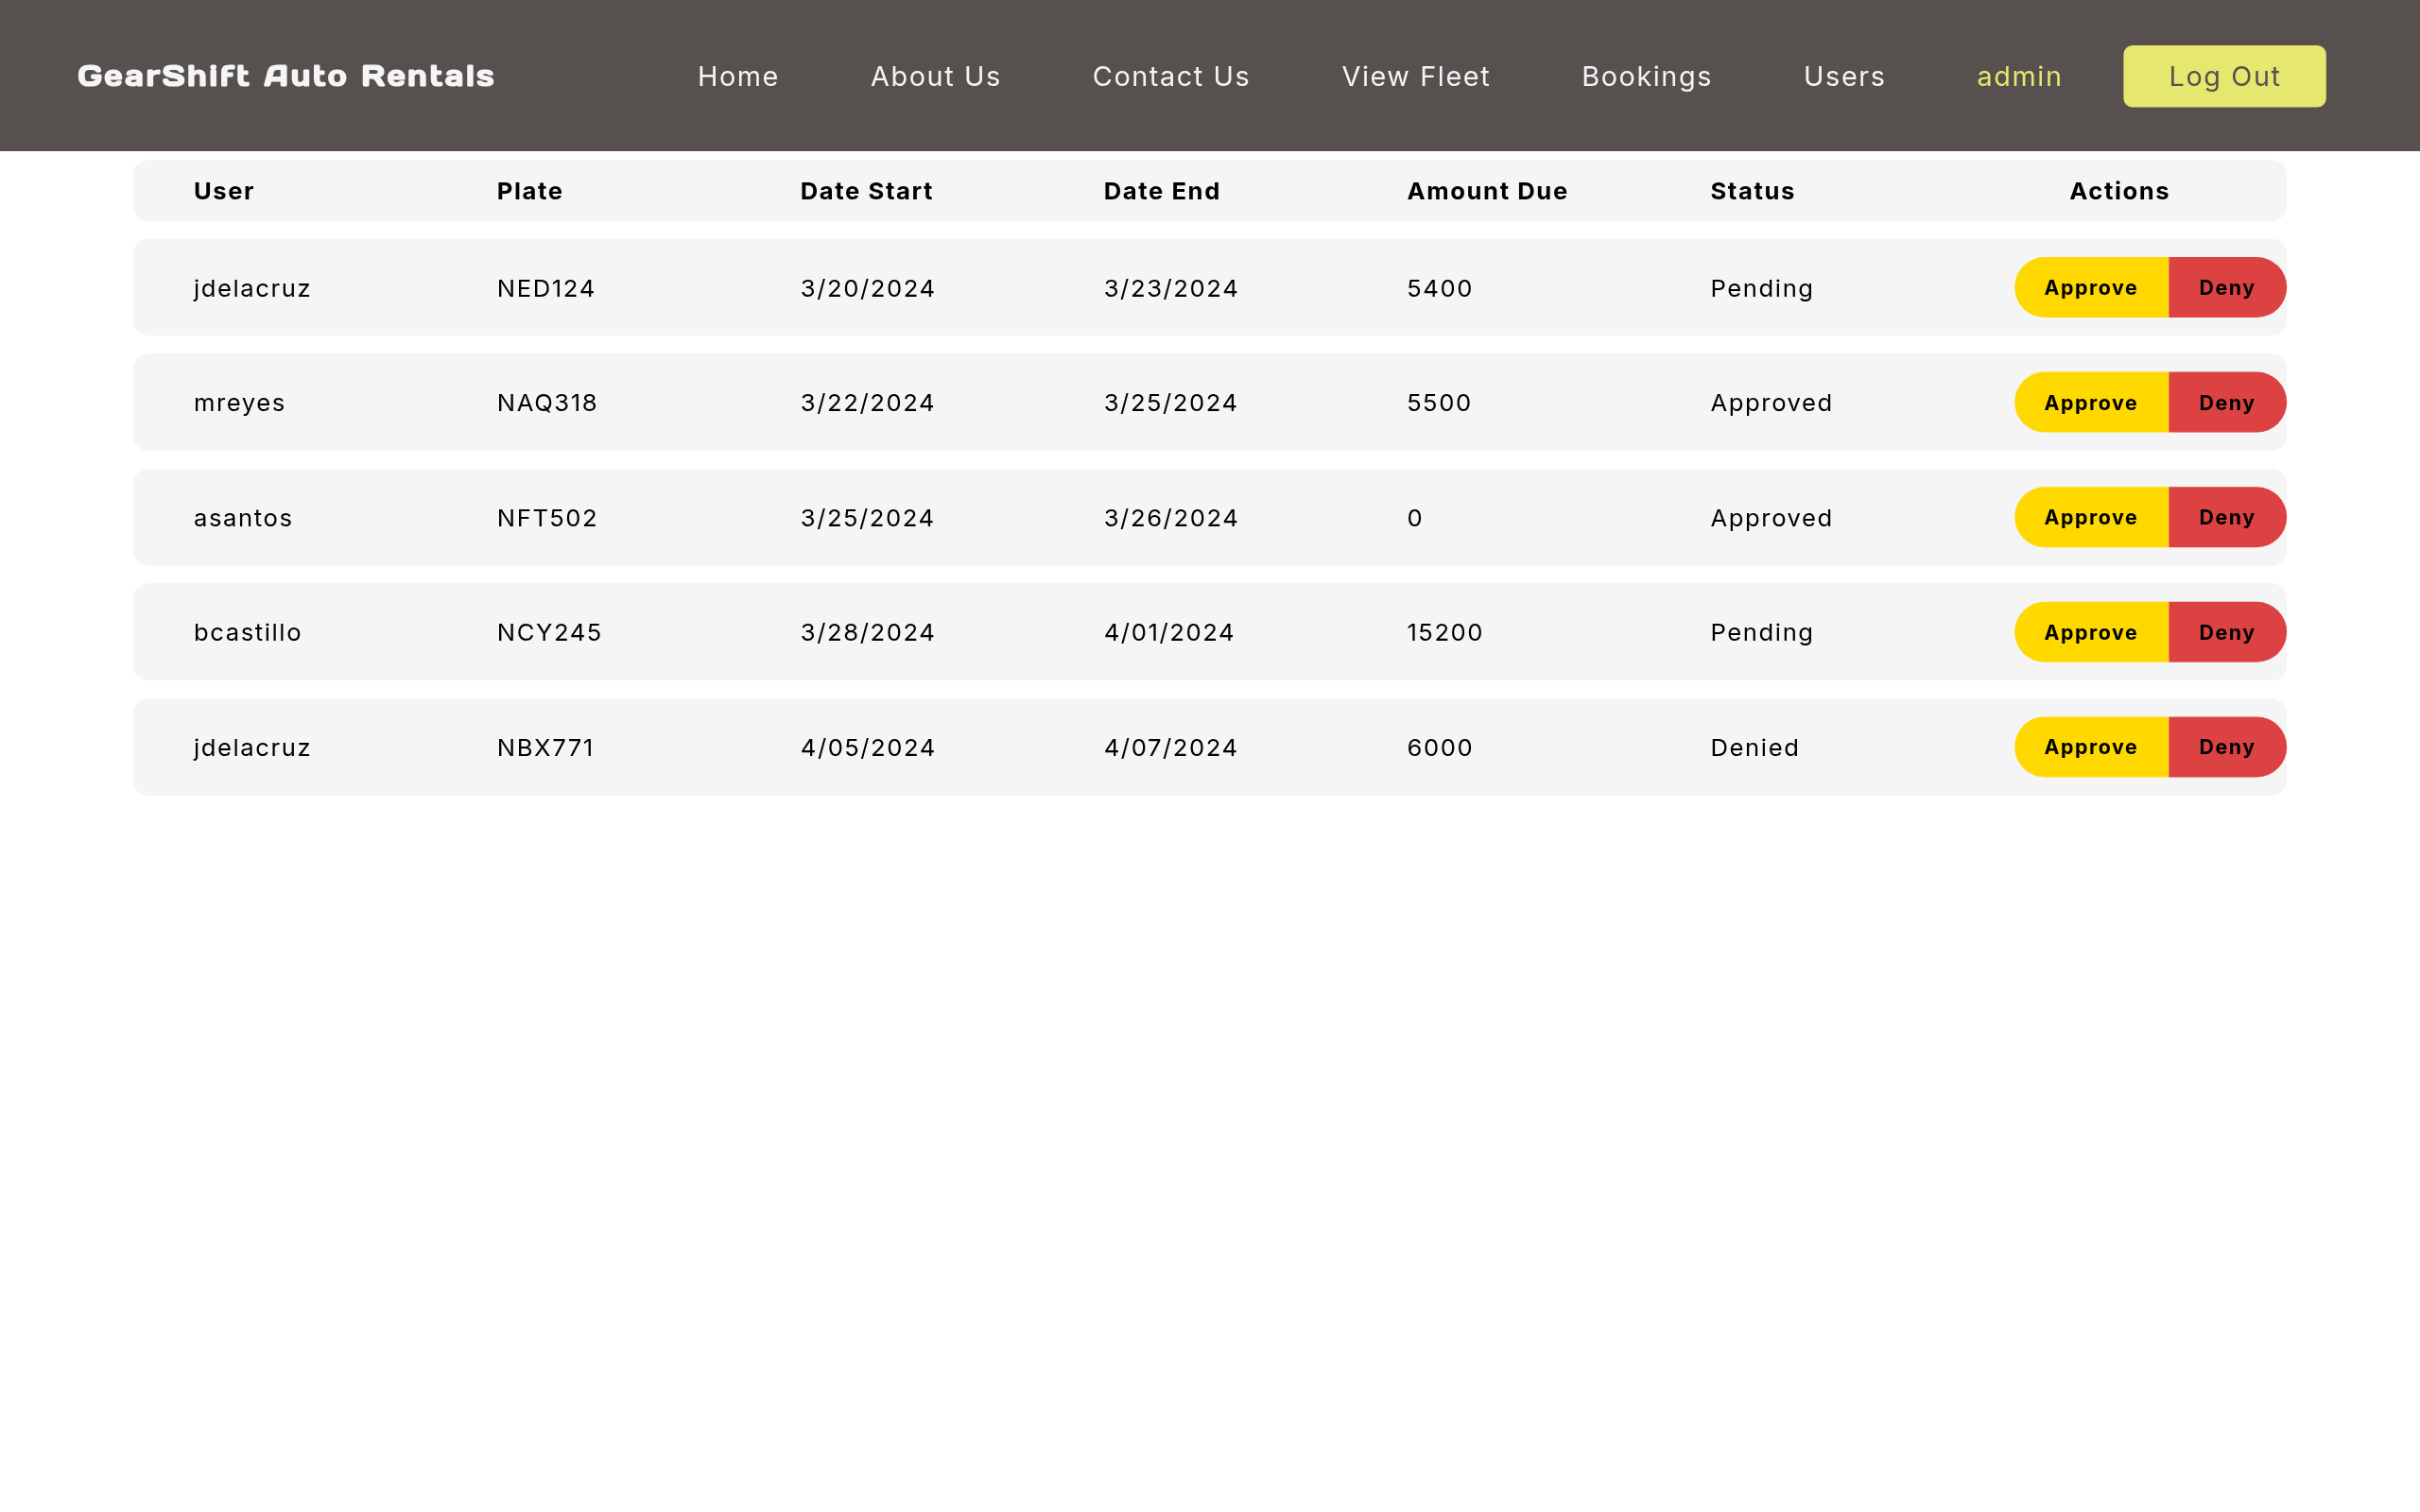Click amount due value 5400
Image resolution: width=2420 pixels, height=1512 pixels.
(1440, 288)
